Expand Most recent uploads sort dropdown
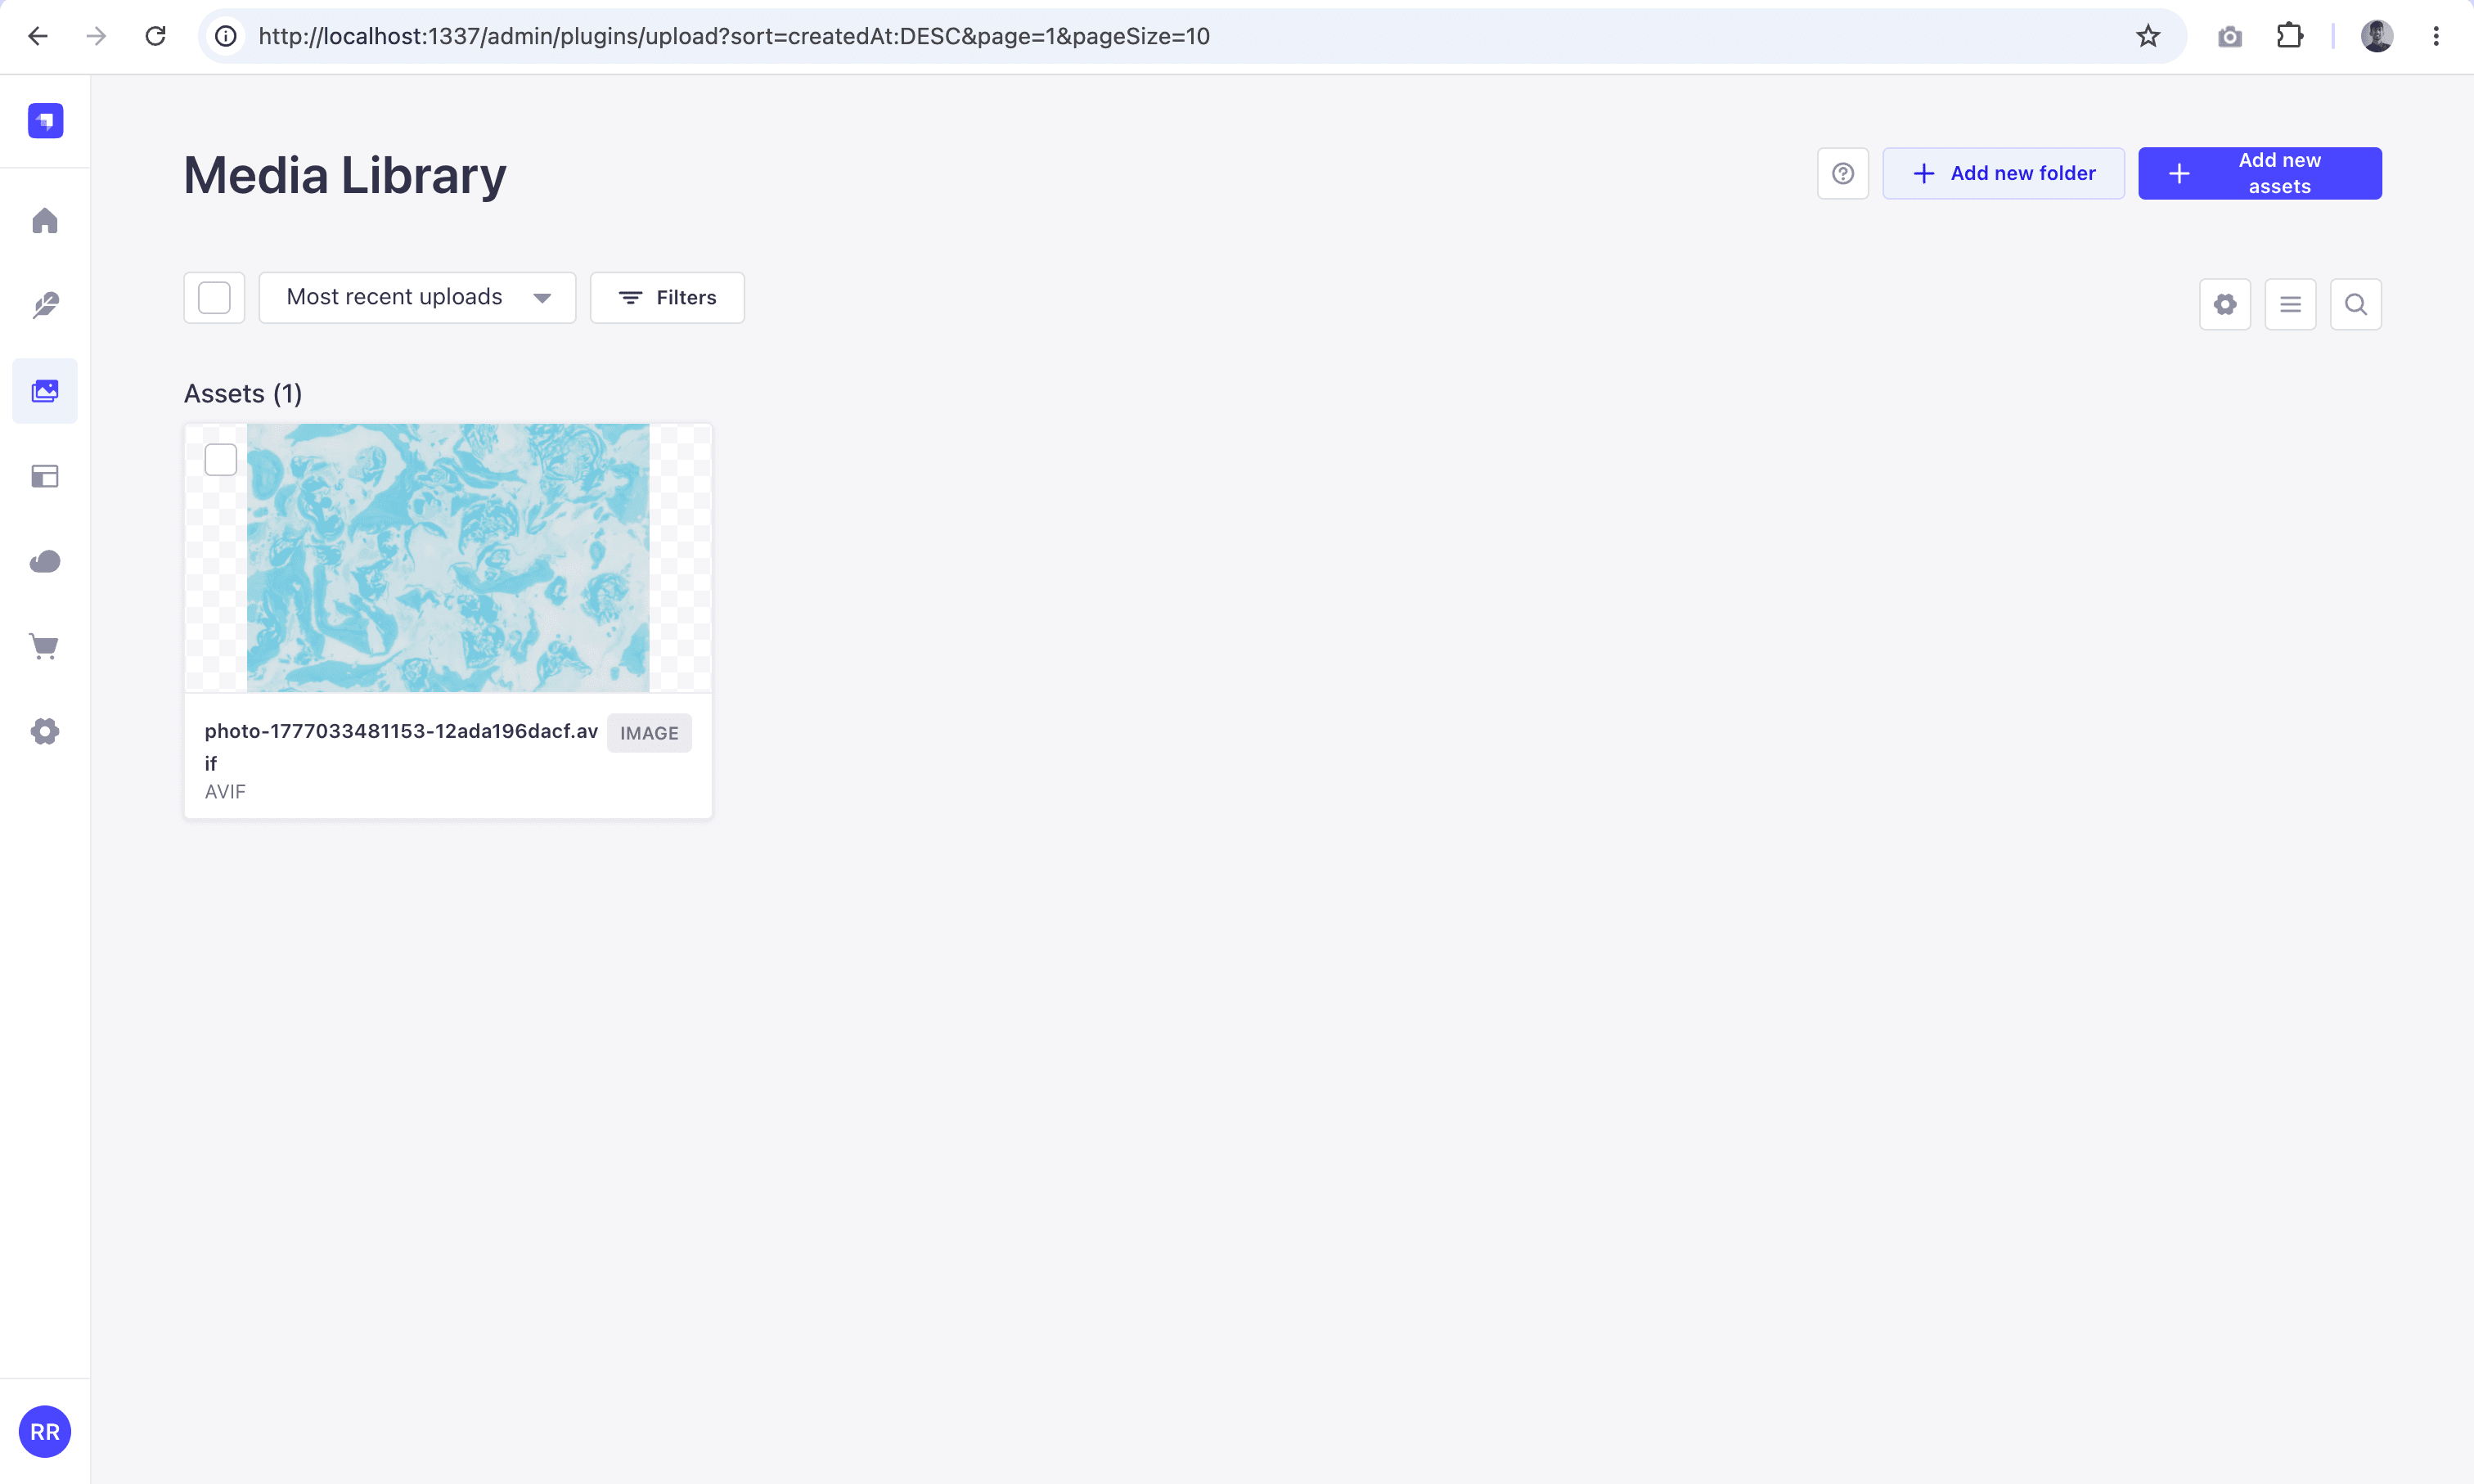 pyautogui.click(x=417, y=298)
